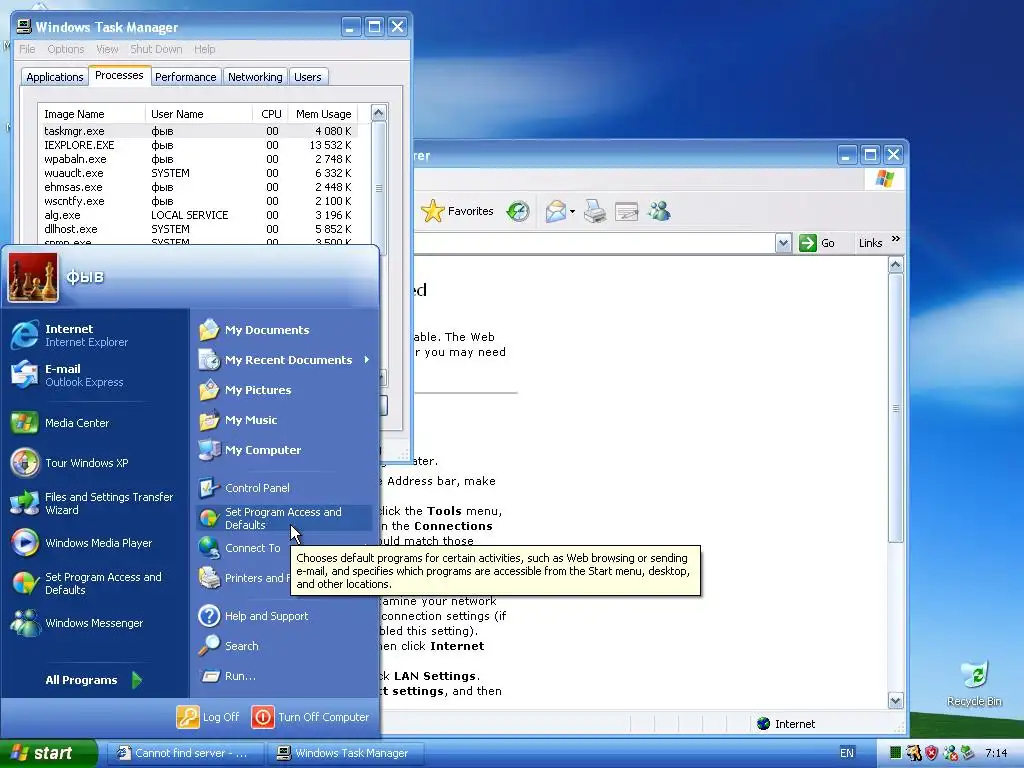Open the Run dialog
The image size is (1024, 768).
(227, 676)
